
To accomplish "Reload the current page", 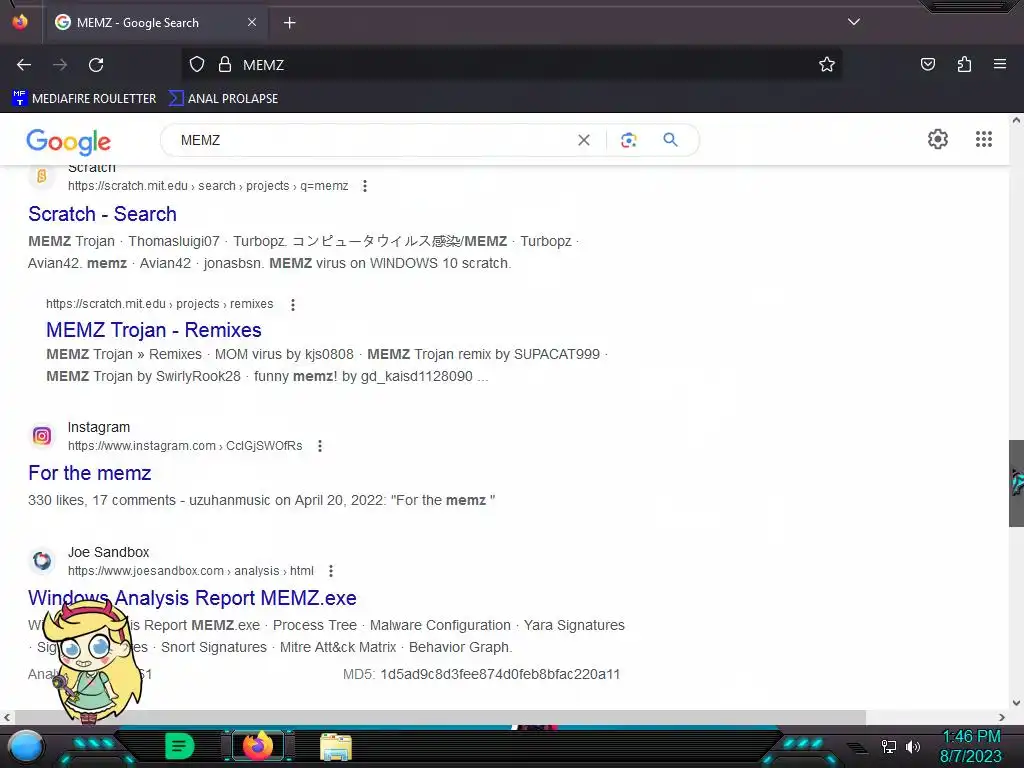I will 96,65.
